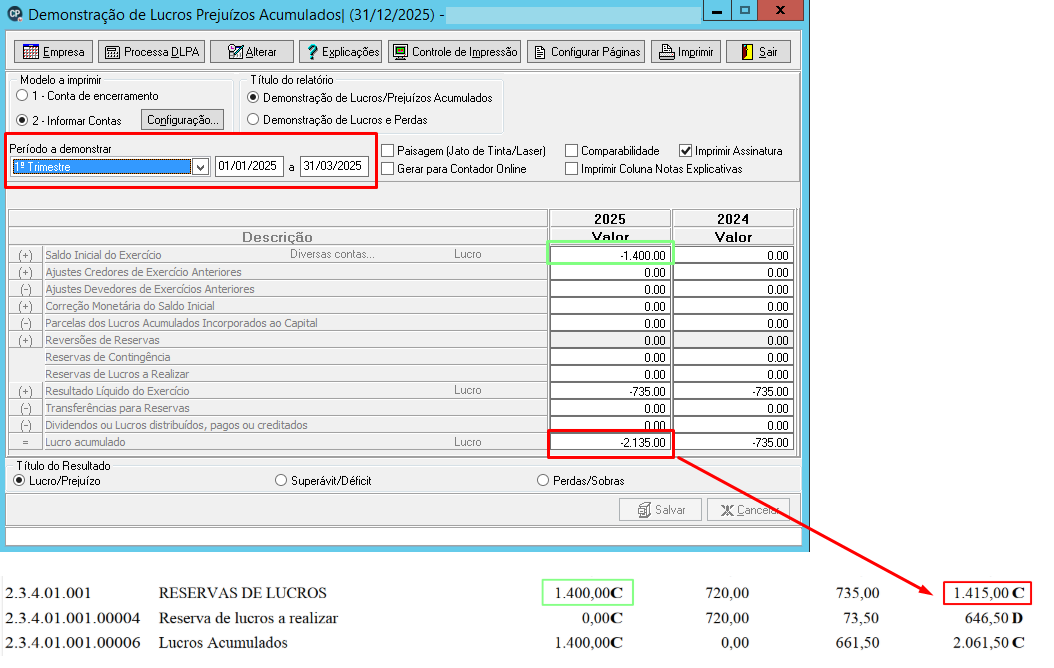Click Diversas contas... in Saldo Inicial row
Viewport: 1054px width, 668px height.
tap(333, 254)
